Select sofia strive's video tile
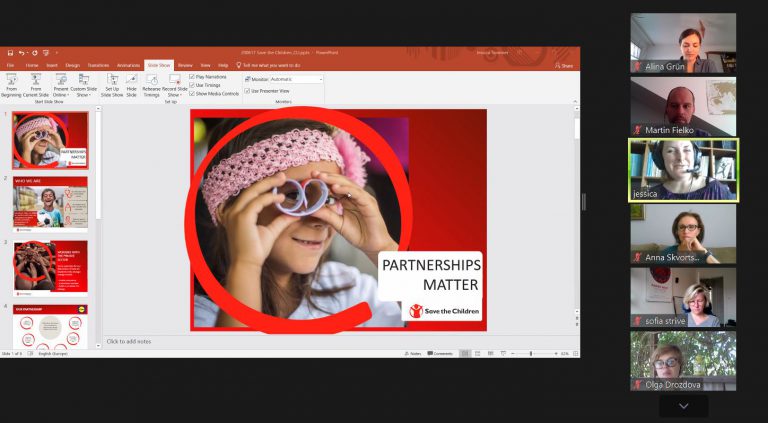 pos(683,297)
